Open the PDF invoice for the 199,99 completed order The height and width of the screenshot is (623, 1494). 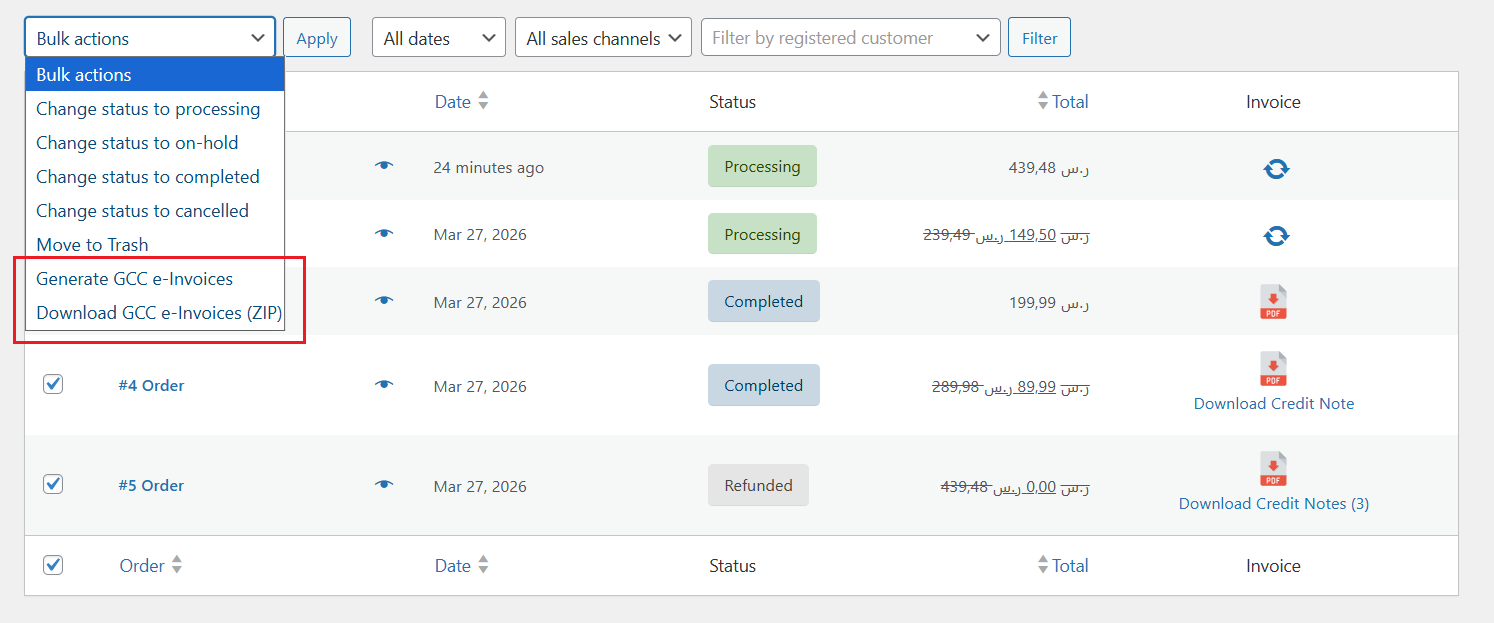[1273, 301]
